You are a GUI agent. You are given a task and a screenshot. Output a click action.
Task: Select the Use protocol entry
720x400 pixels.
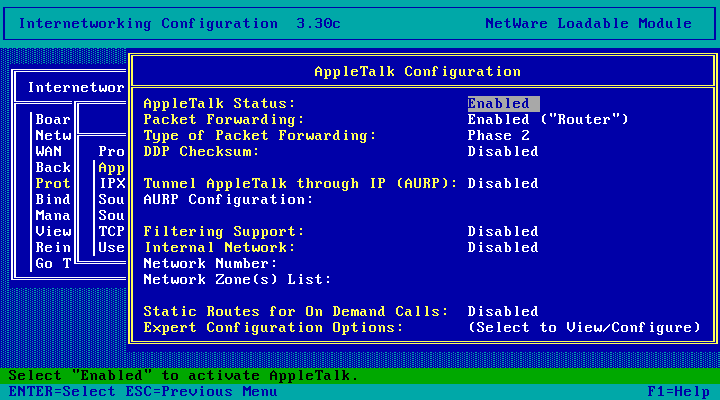click(112, 248)
